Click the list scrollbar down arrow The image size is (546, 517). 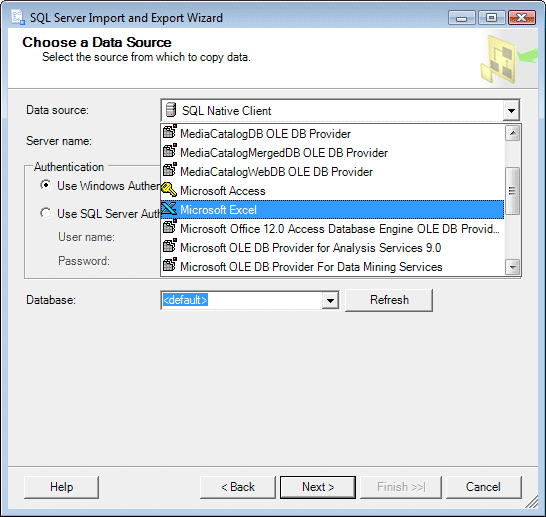click(x=513, y=267)
